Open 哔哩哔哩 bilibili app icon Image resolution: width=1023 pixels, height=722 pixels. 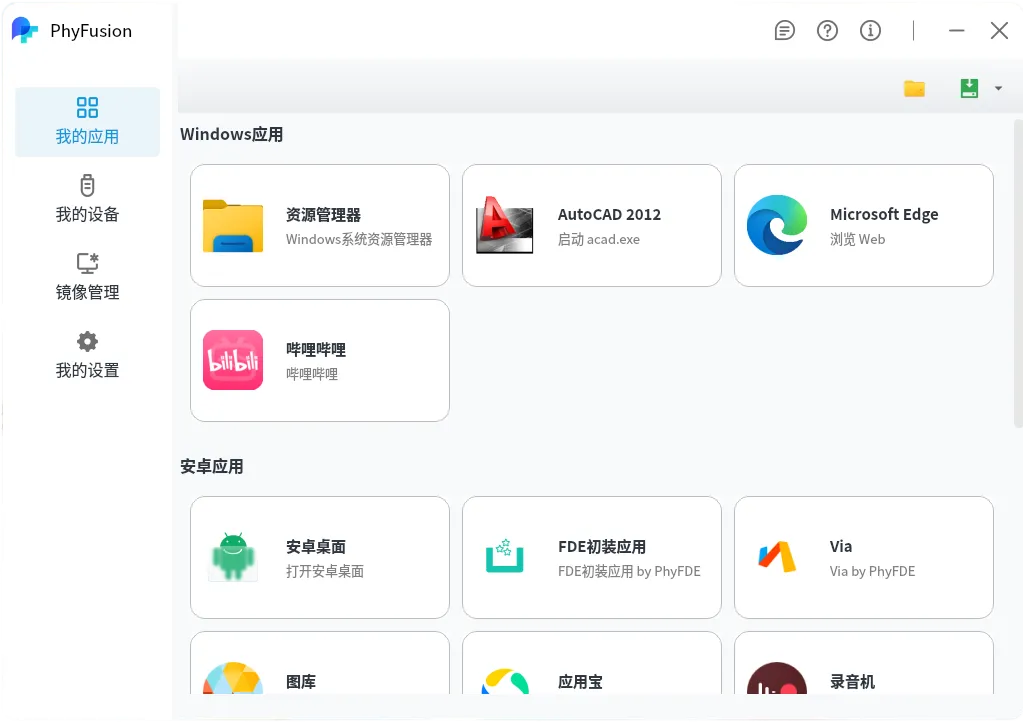click(x=233, y=360)
